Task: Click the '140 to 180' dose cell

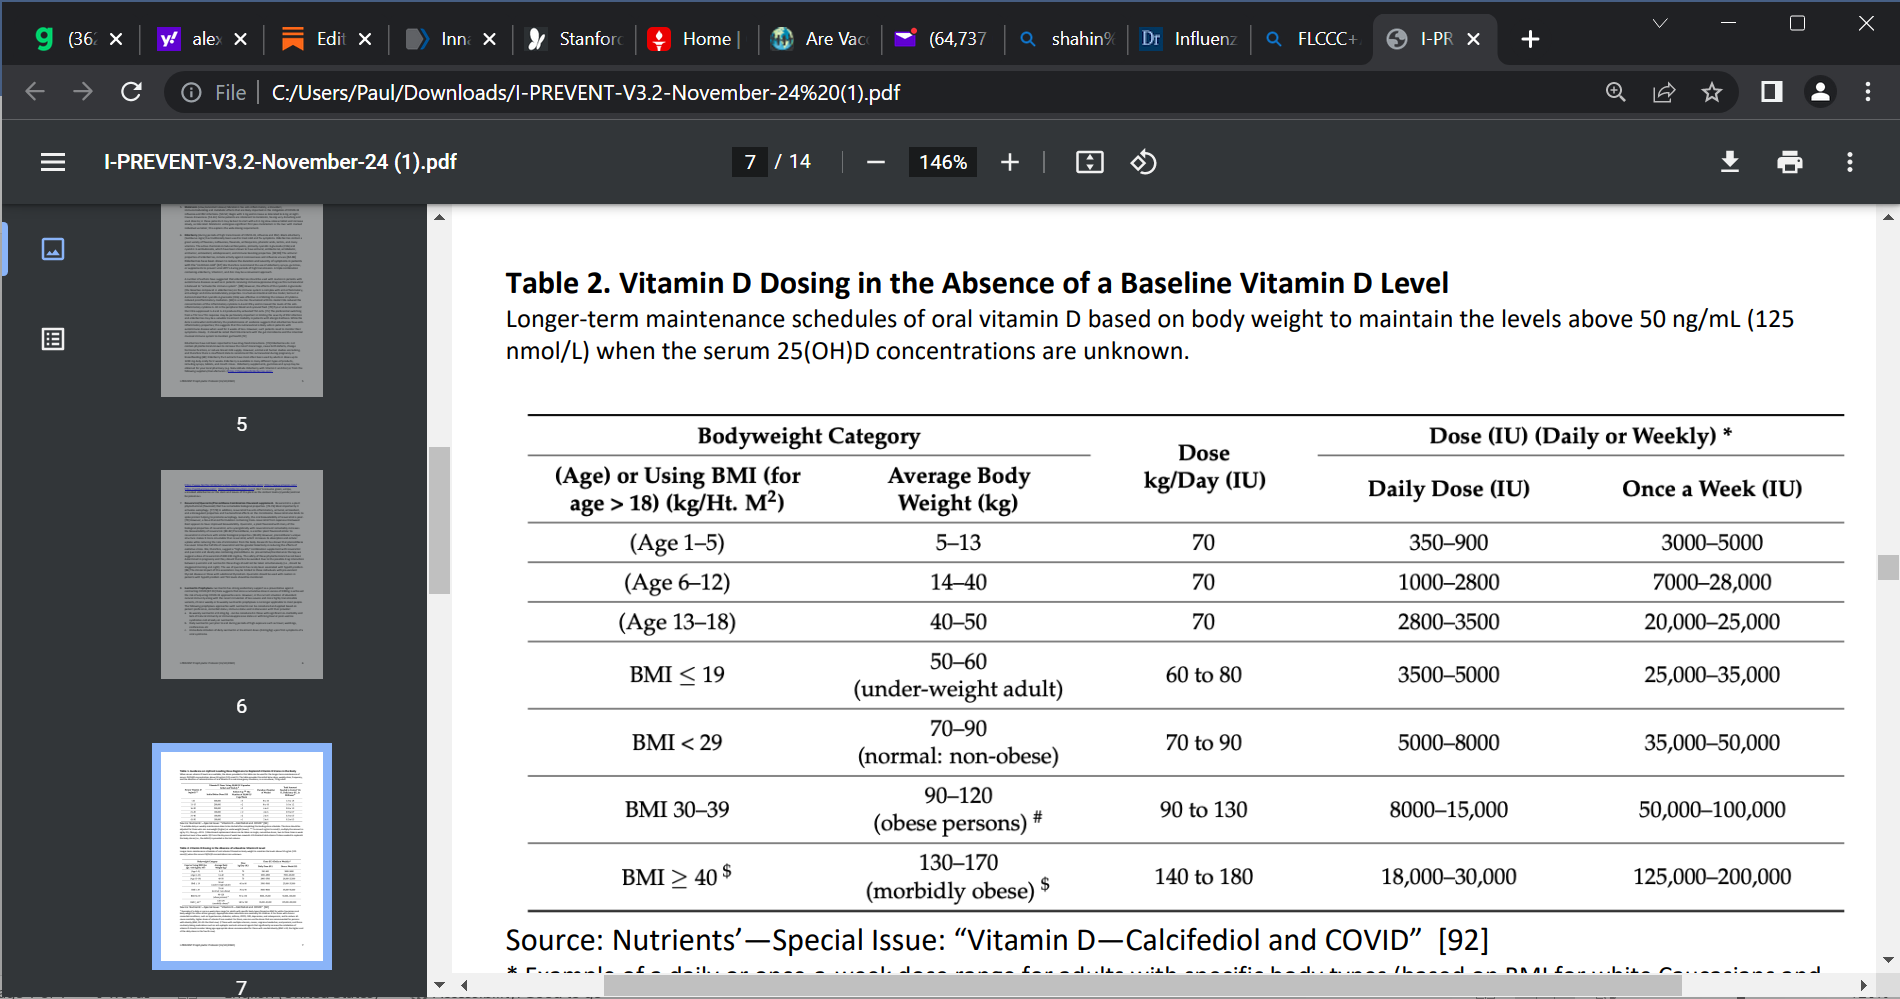Action: pos(1203,877)
